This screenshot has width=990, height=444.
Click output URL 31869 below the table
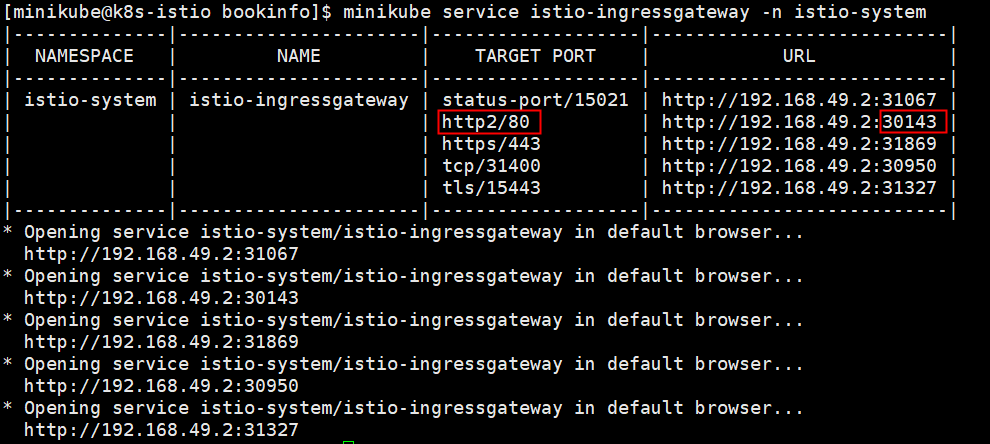pos(161,342)
